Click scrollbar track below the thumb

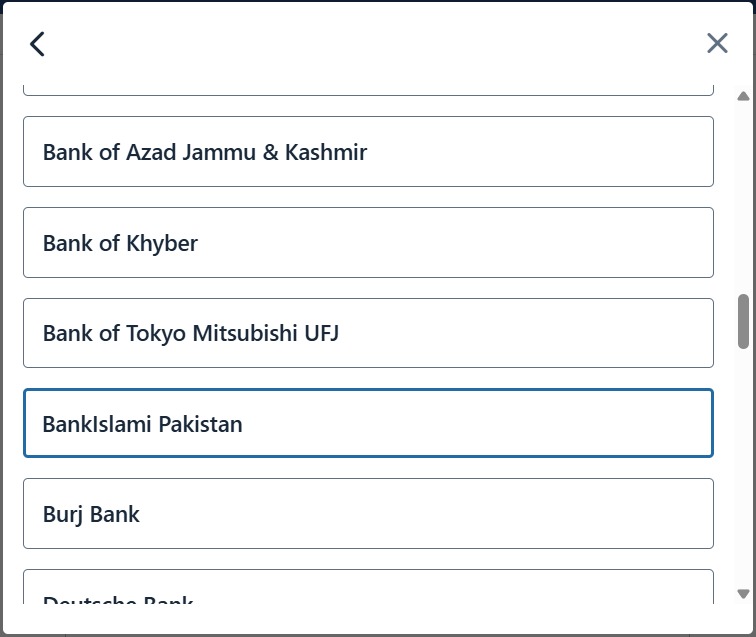tap(743, 470)
